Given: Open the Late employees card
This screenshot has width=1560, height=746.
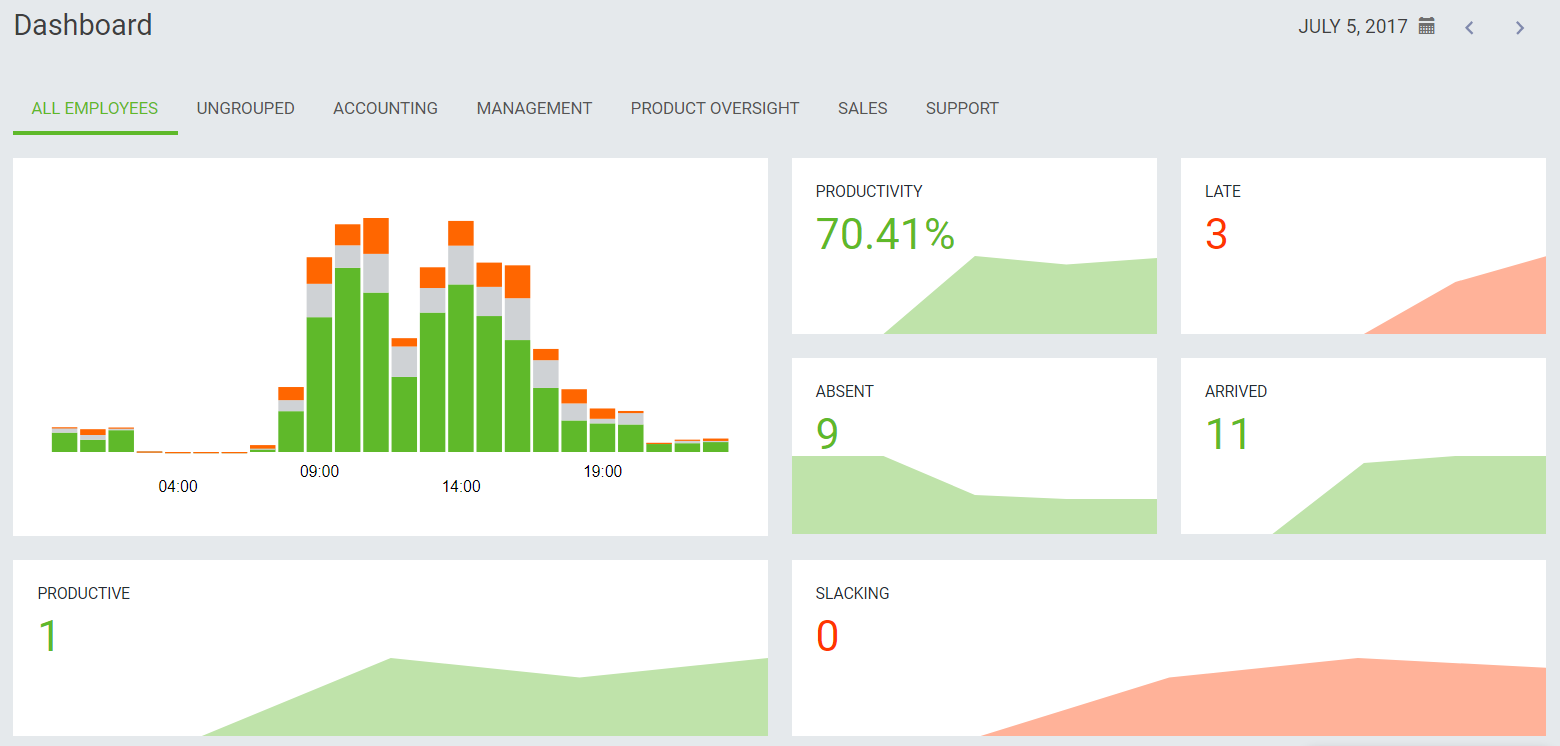Looking at the screenshot, I should coord(1362,246).
